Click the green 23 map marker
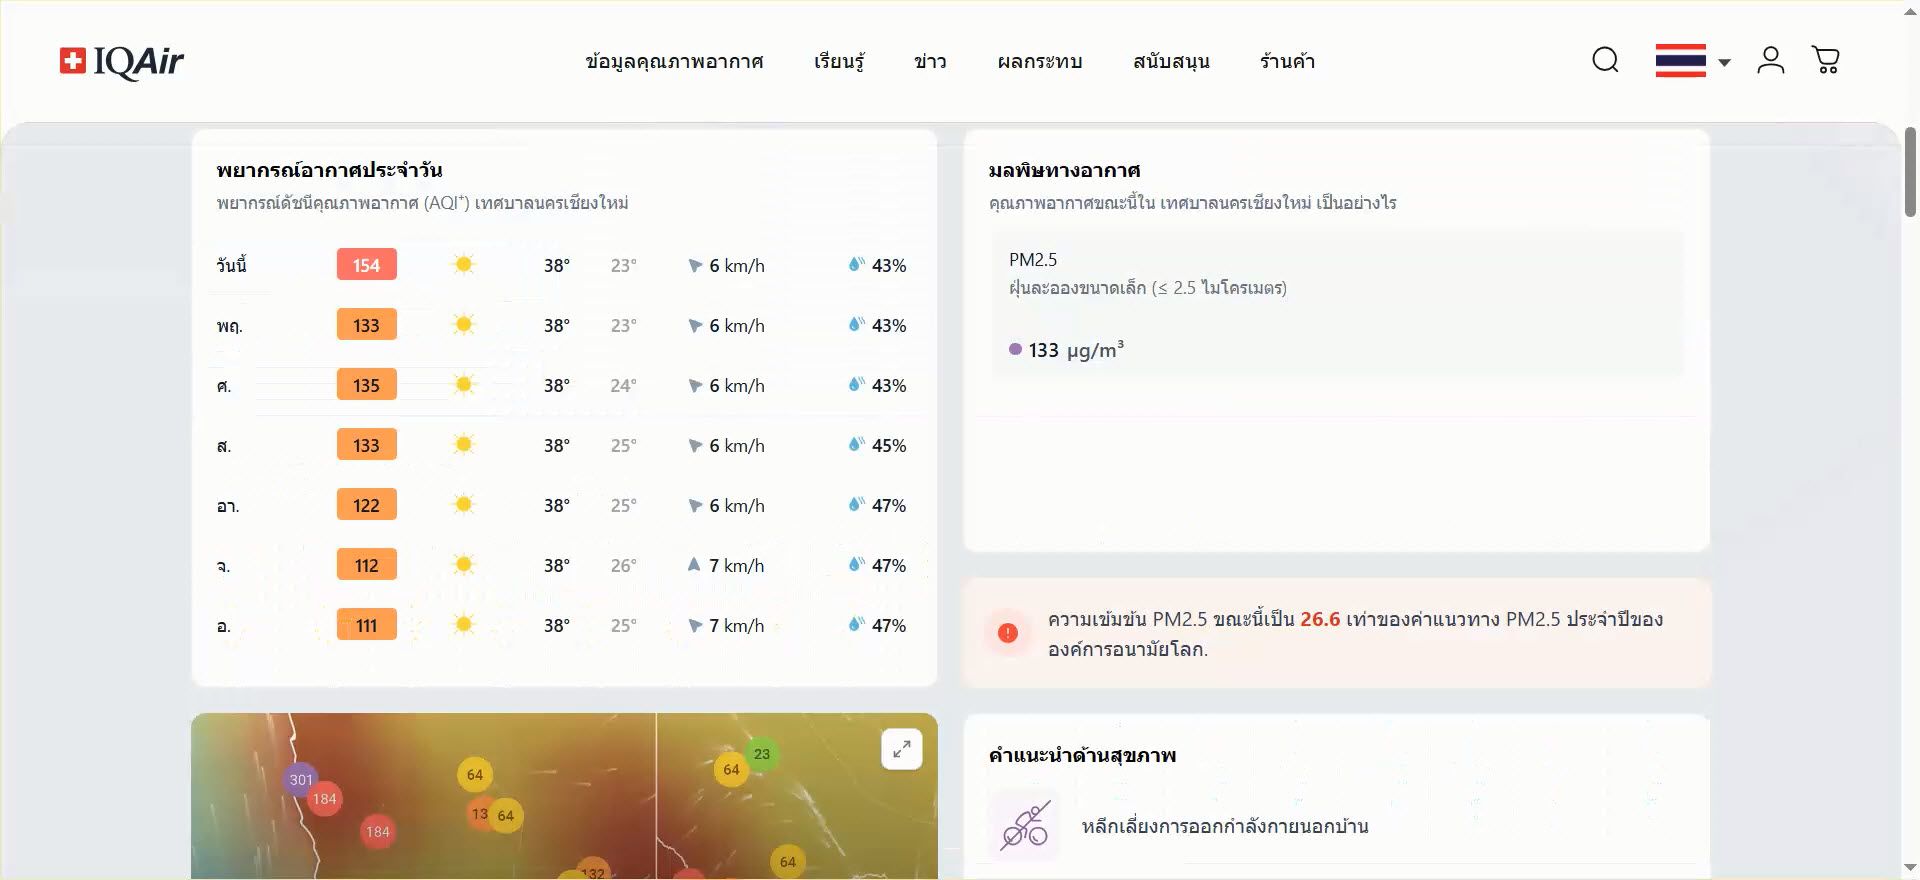The image size is (1920, 880). 762,754
